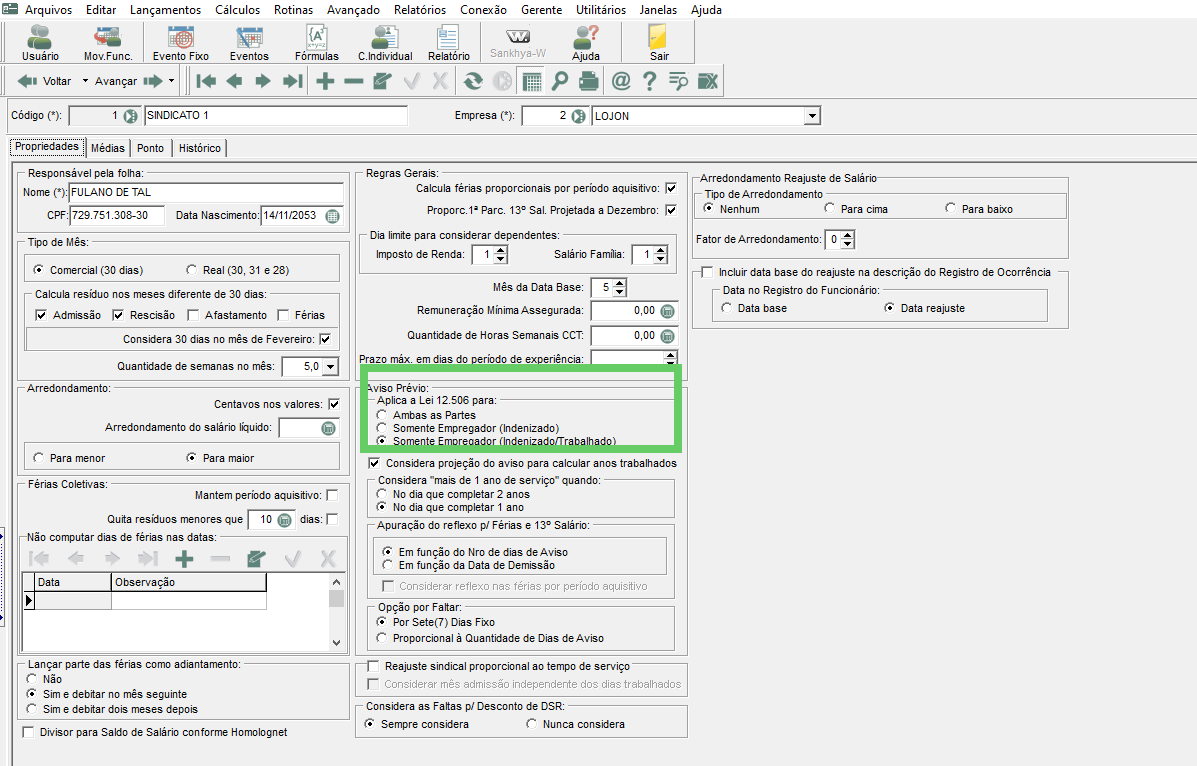This screenshot has width=1197, height=766.
Task: Open calculator for Remuneração Mínima Assegurada
Action: (667, 312)
